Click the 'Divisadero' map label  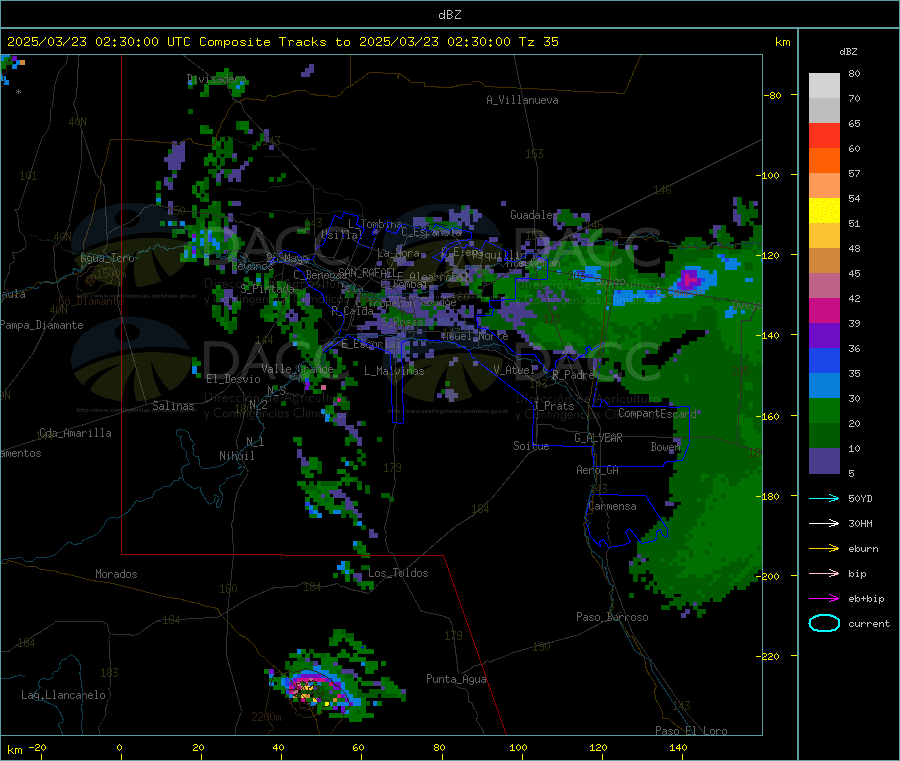[x=216, y=79]
